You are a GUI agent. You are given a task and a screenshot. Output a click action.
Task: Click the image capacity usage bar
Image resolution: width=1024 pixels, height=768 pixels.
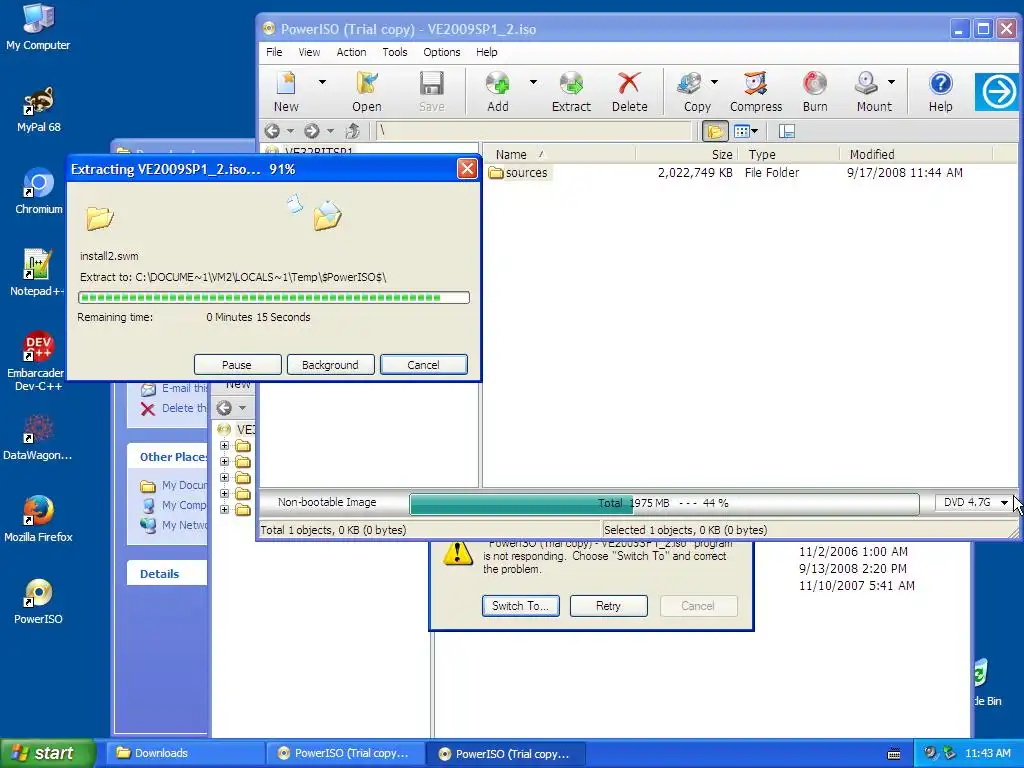(x=664, y=504)
